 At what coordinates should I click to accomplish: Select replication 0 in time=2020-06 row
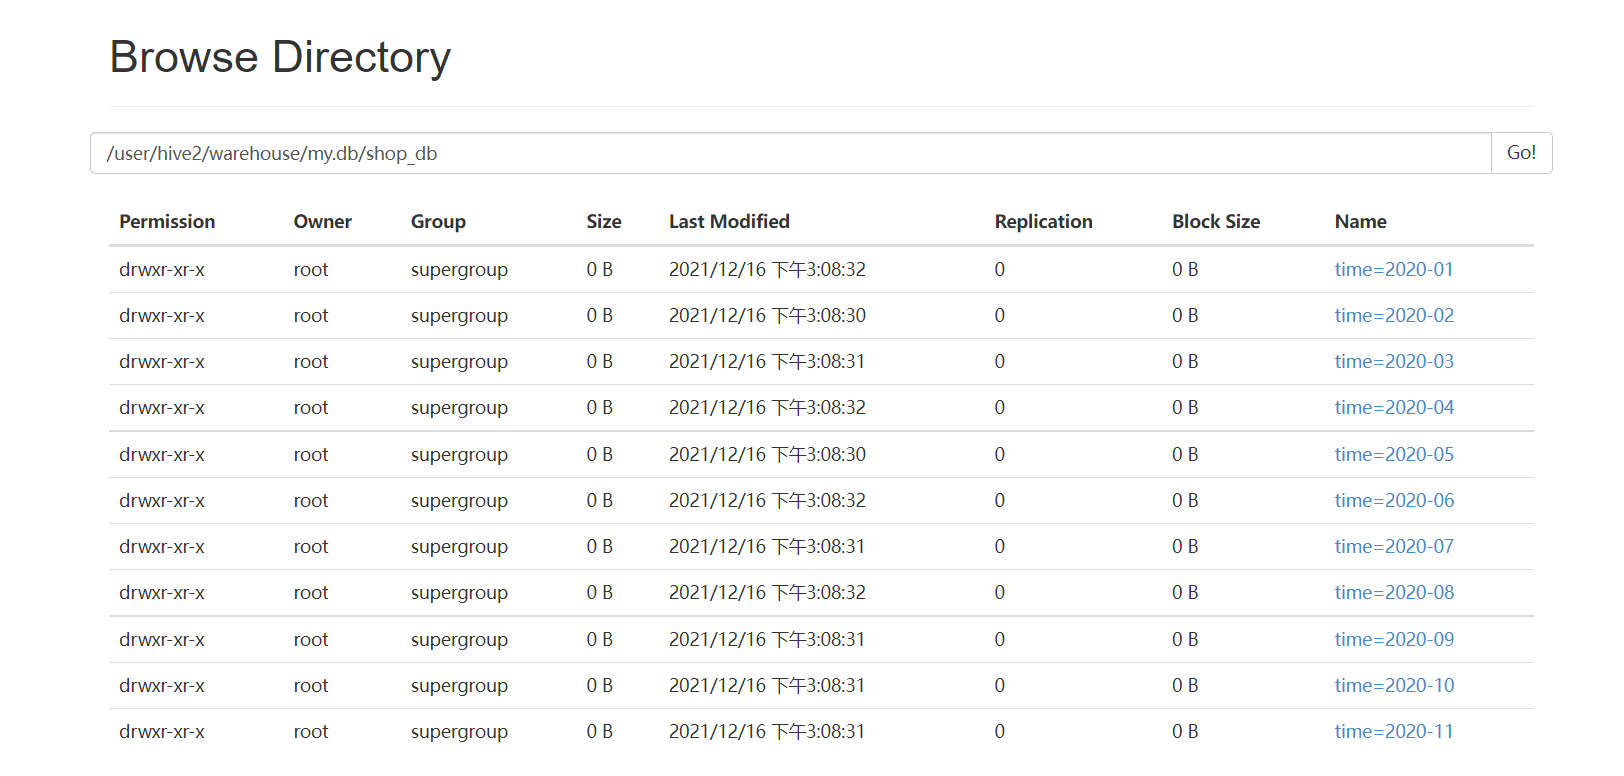999,500
